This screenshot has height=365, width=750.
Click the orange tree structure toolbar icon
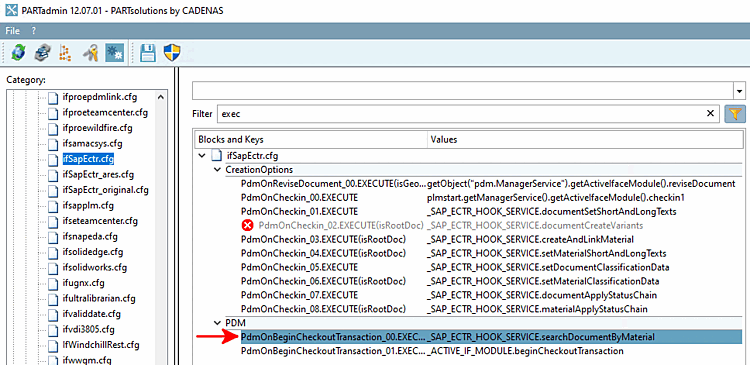point(65,53)
